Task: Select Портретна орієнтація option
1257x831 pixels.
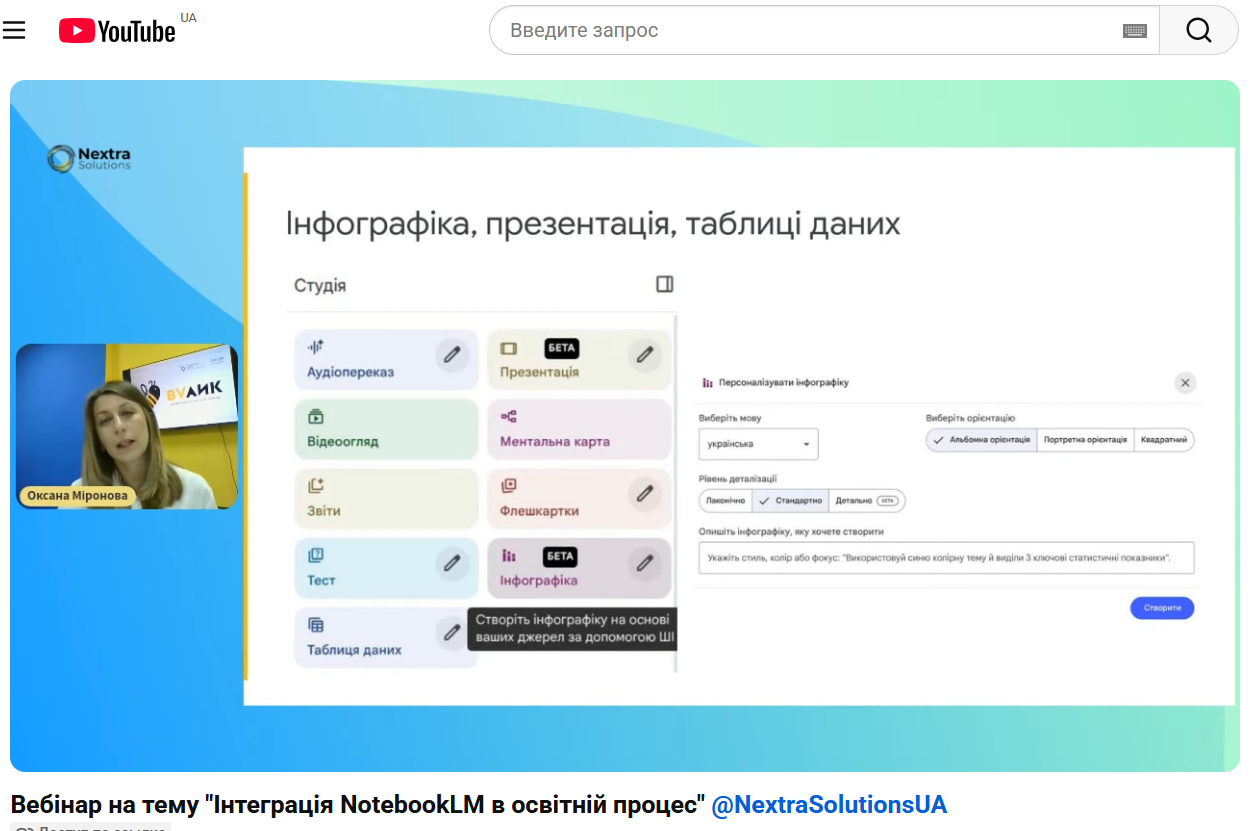Action: tap(1085, 440)
